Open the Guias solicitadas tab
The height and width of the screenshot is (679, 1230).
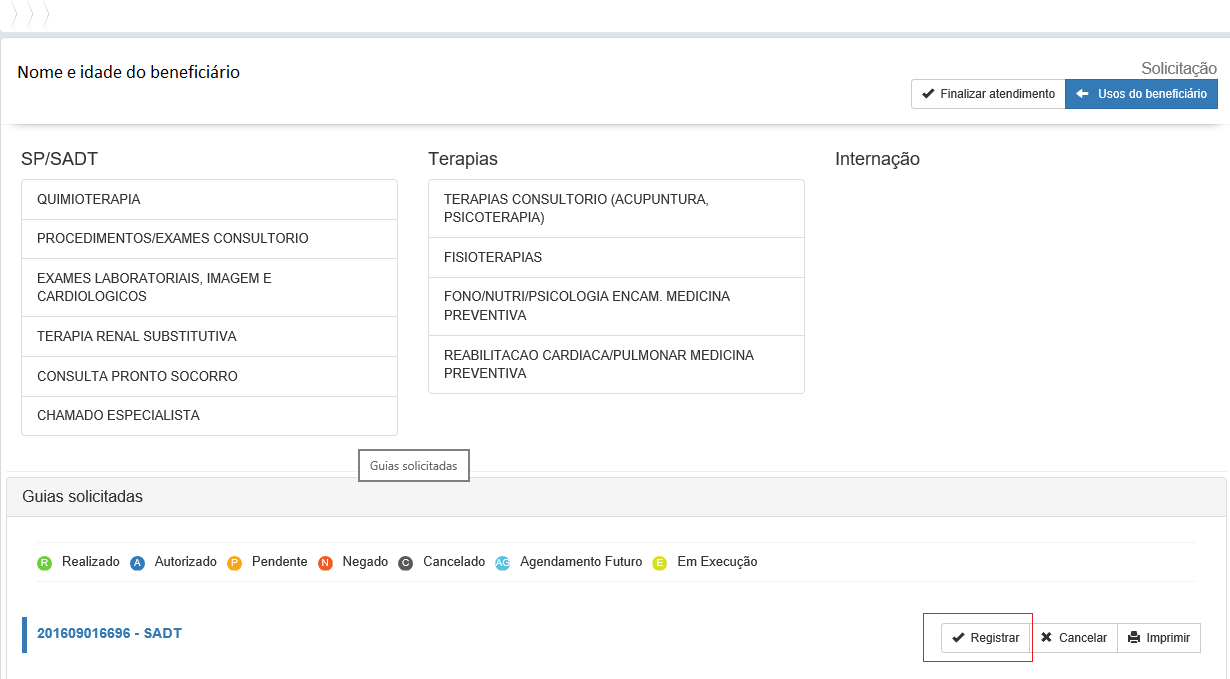tap(413, 465)
